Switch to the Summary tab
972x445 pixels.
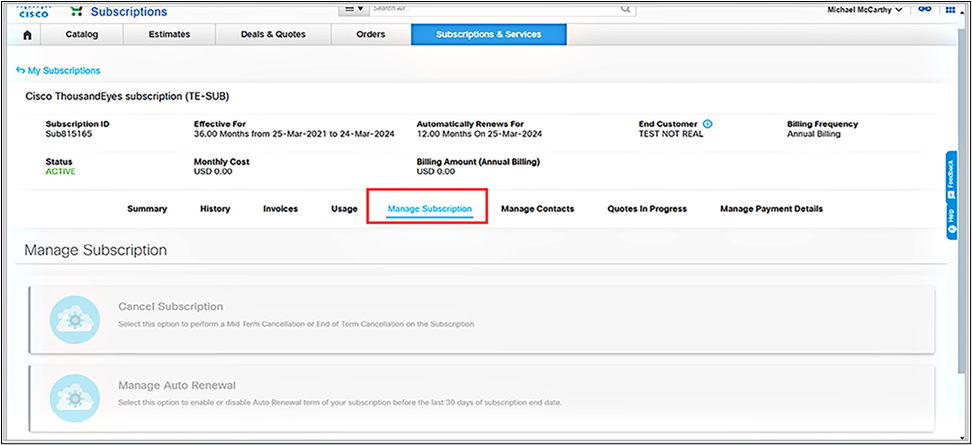tap(147, 209)
